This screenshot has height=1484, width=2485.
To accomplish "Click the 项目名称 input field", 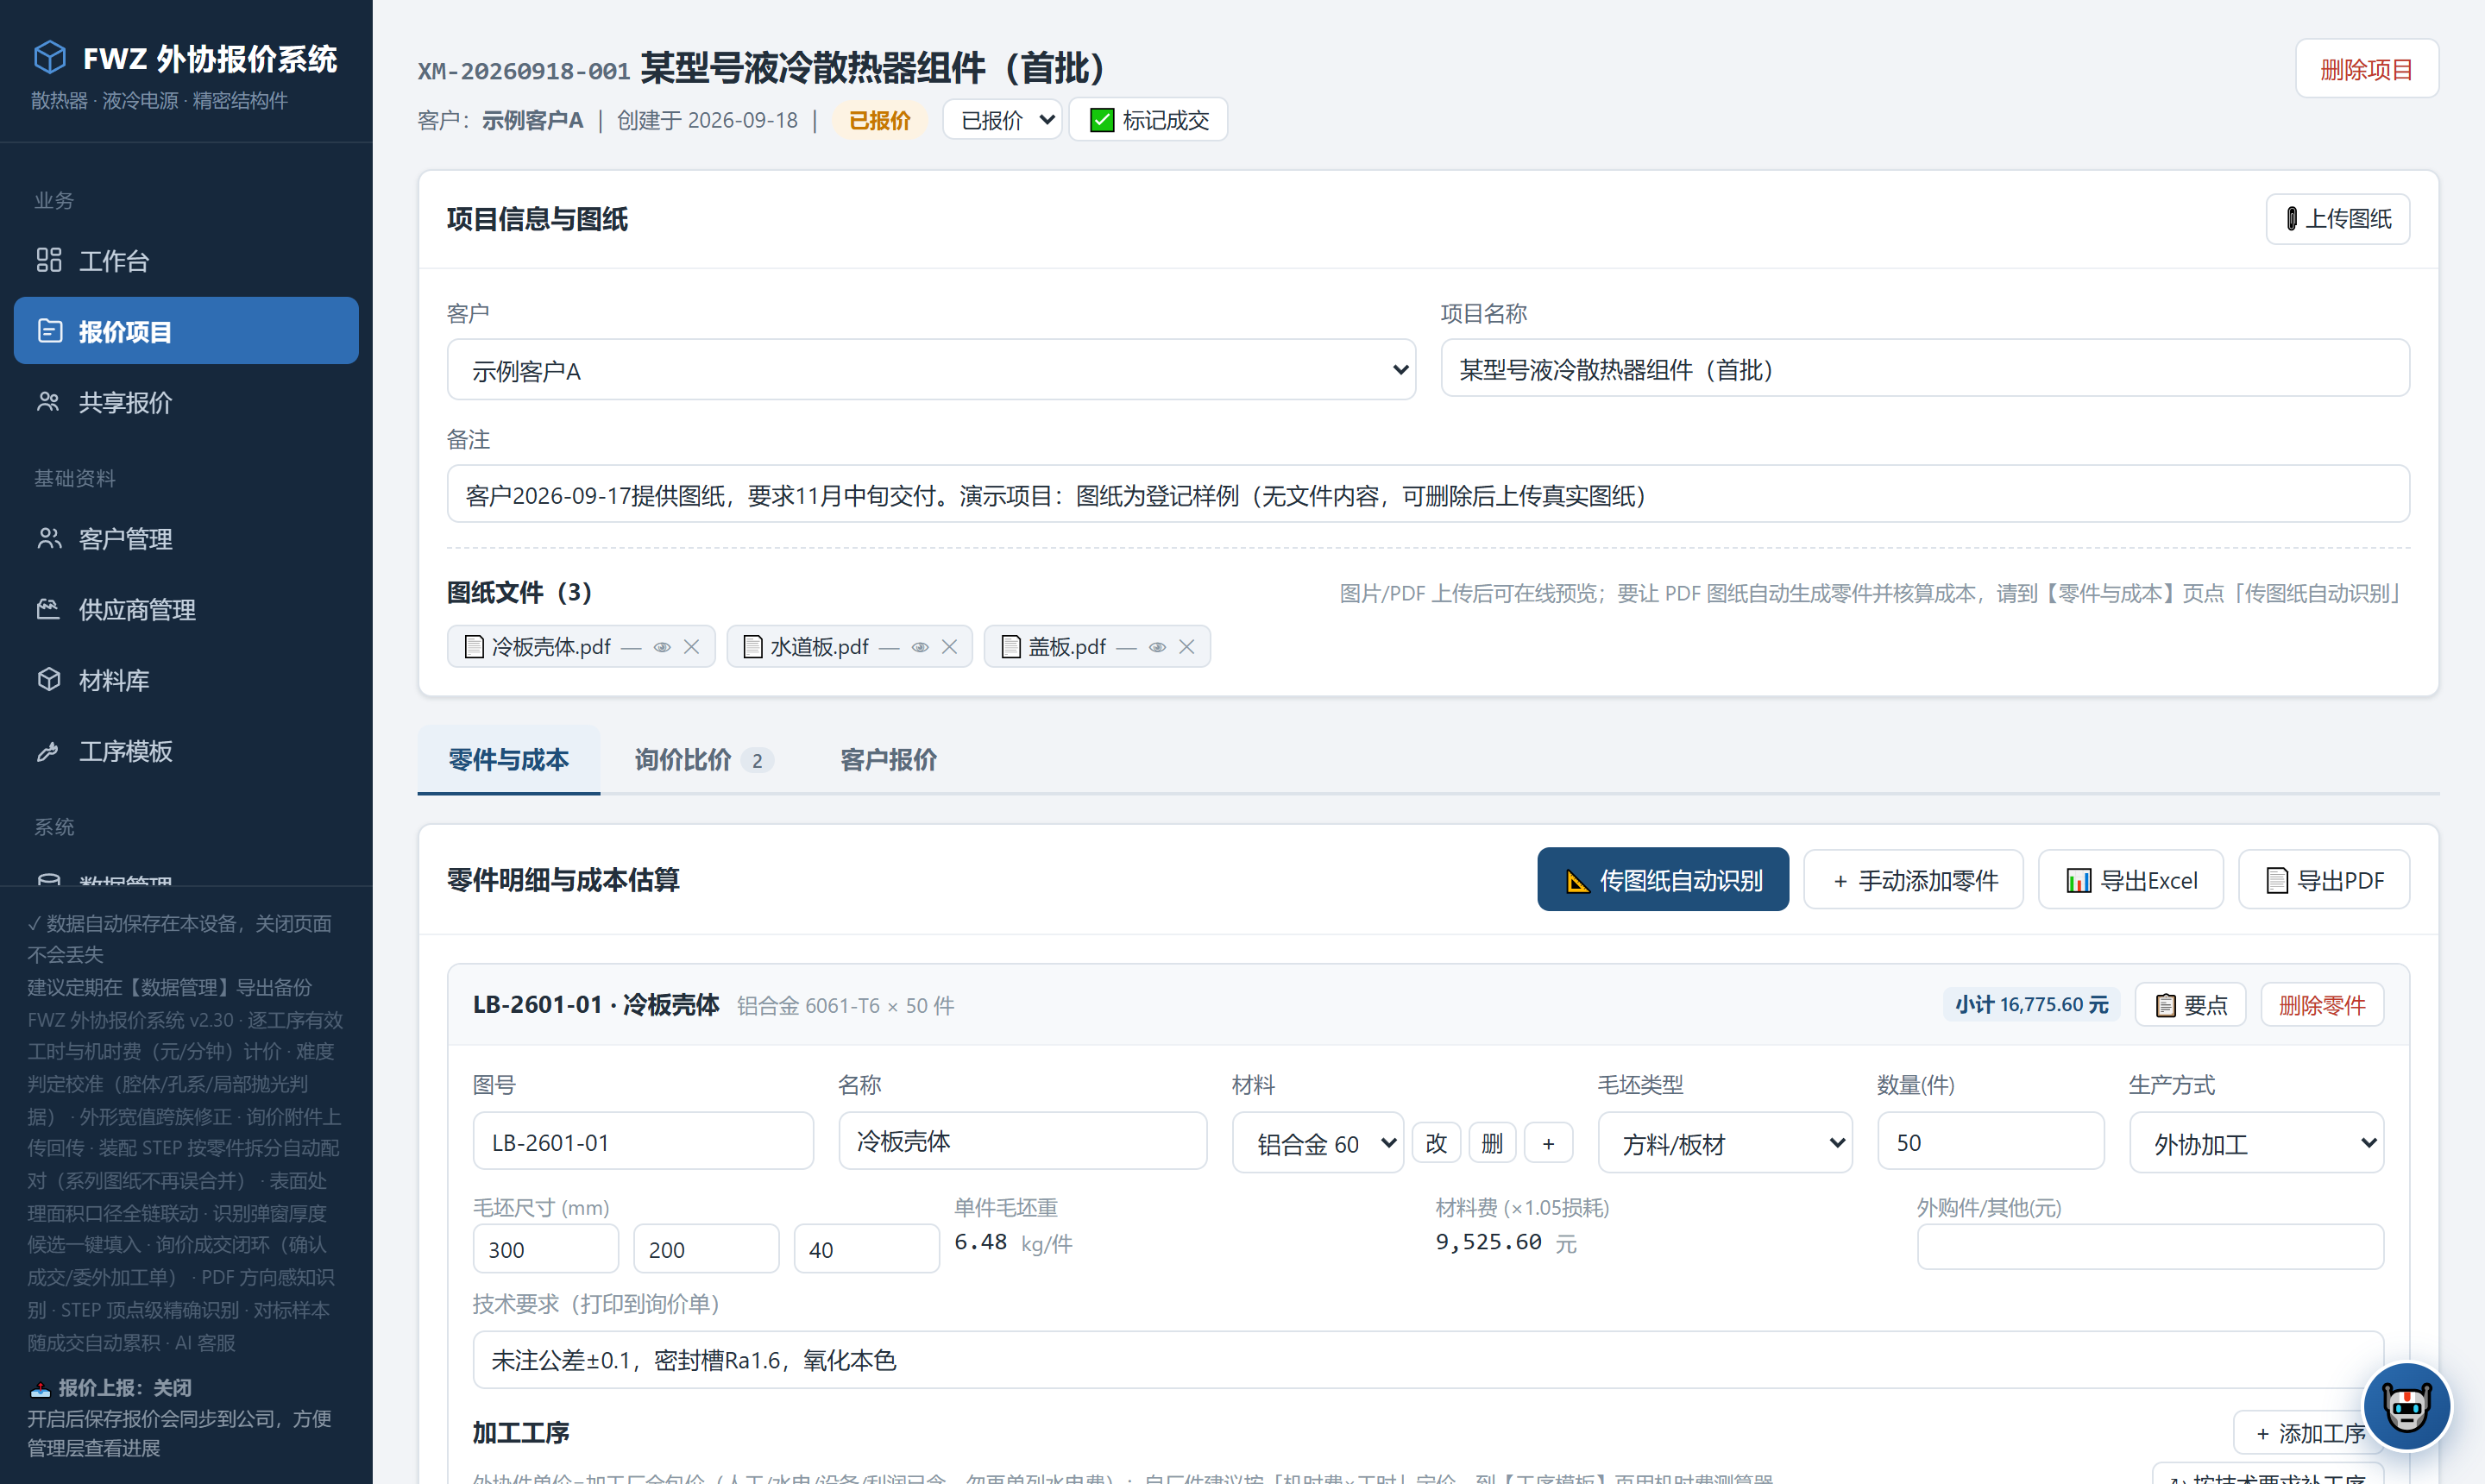I will coord(1925,369).
